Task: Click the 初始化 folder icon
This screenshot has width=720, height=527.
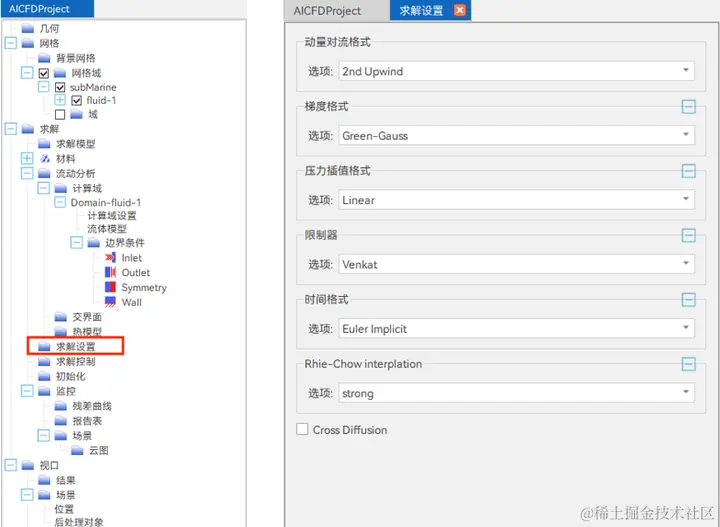Action: point(44,376)
